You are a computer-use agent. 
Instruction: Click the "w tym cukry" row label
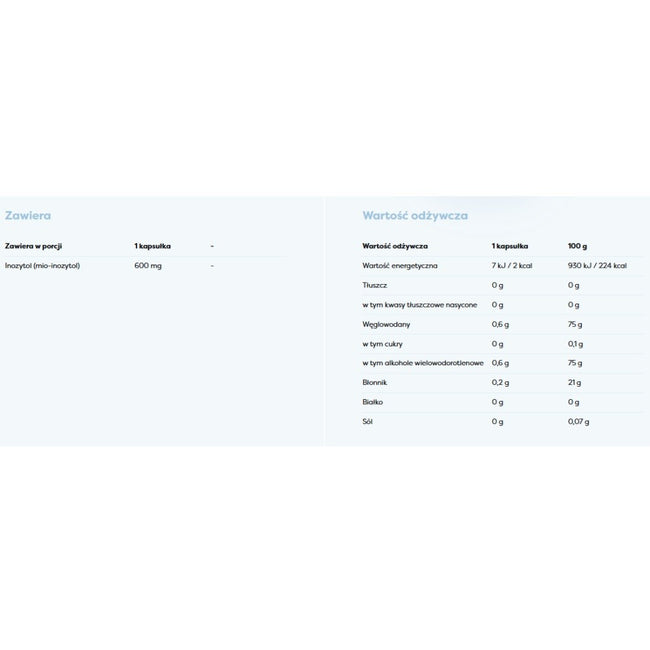click(381, 343)
